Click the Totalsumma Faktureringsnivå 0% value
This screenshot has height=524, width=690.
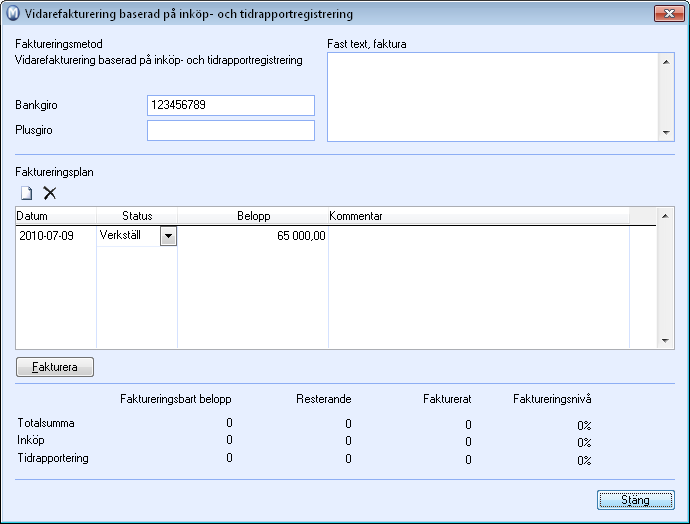point(584,425)
